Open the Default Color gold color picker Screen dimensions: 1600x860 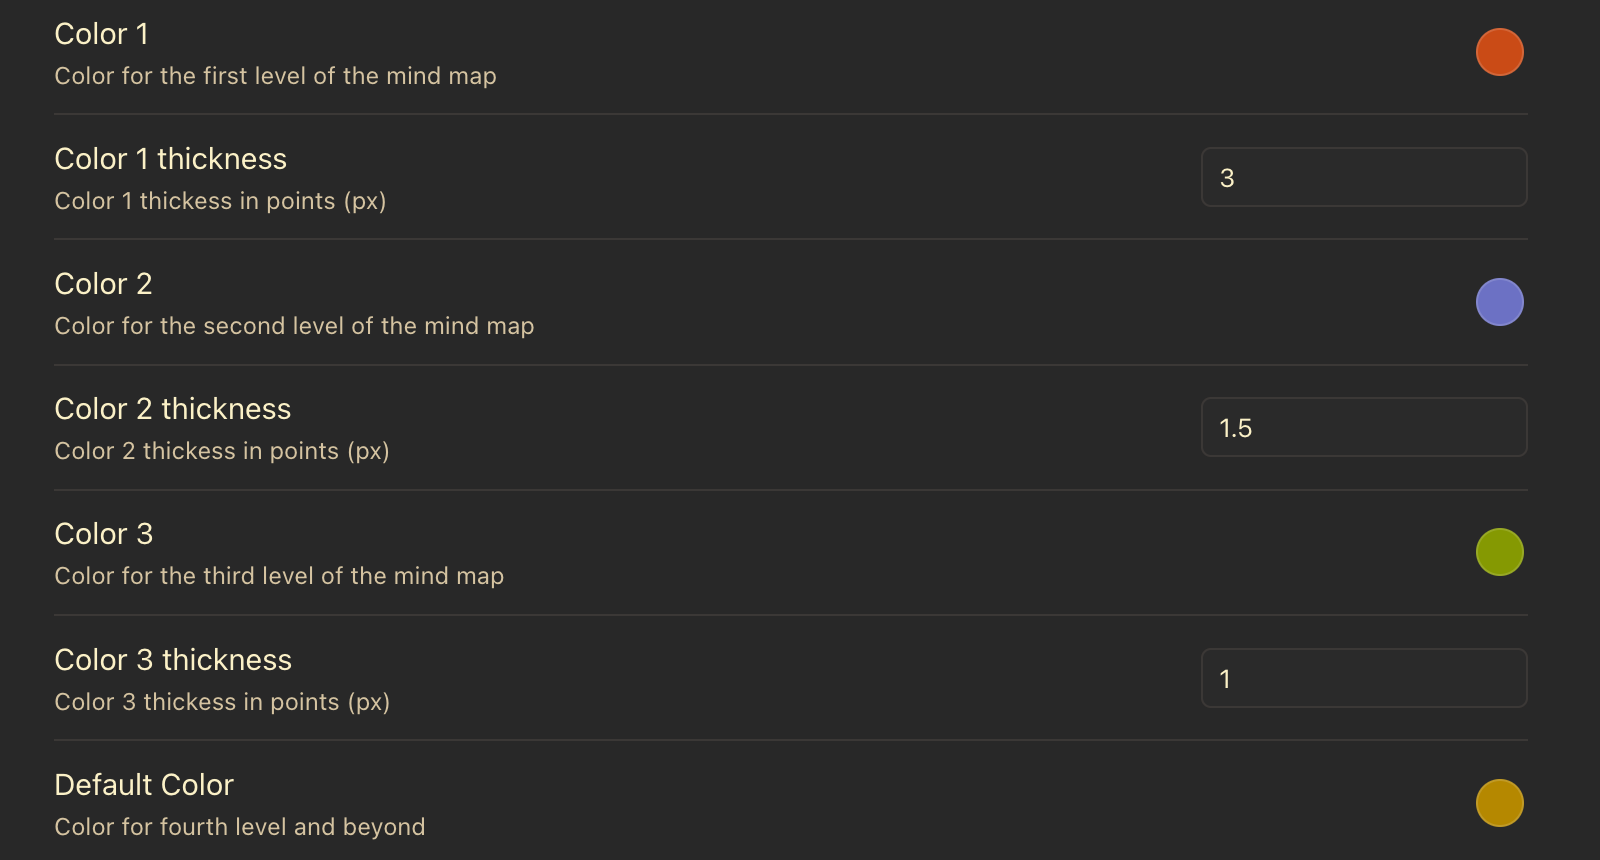(x=1499, y=802)
